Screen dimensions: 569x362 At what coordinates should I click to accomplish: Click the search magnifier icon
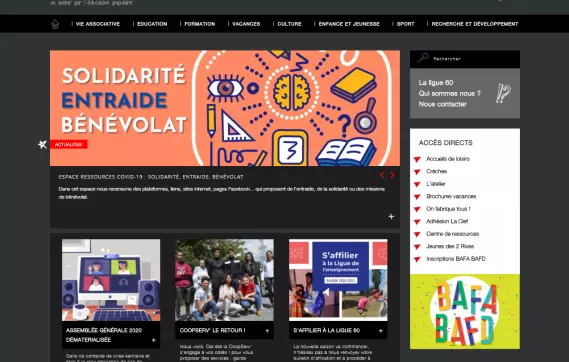pyautogui.click(x=422, y=58)
